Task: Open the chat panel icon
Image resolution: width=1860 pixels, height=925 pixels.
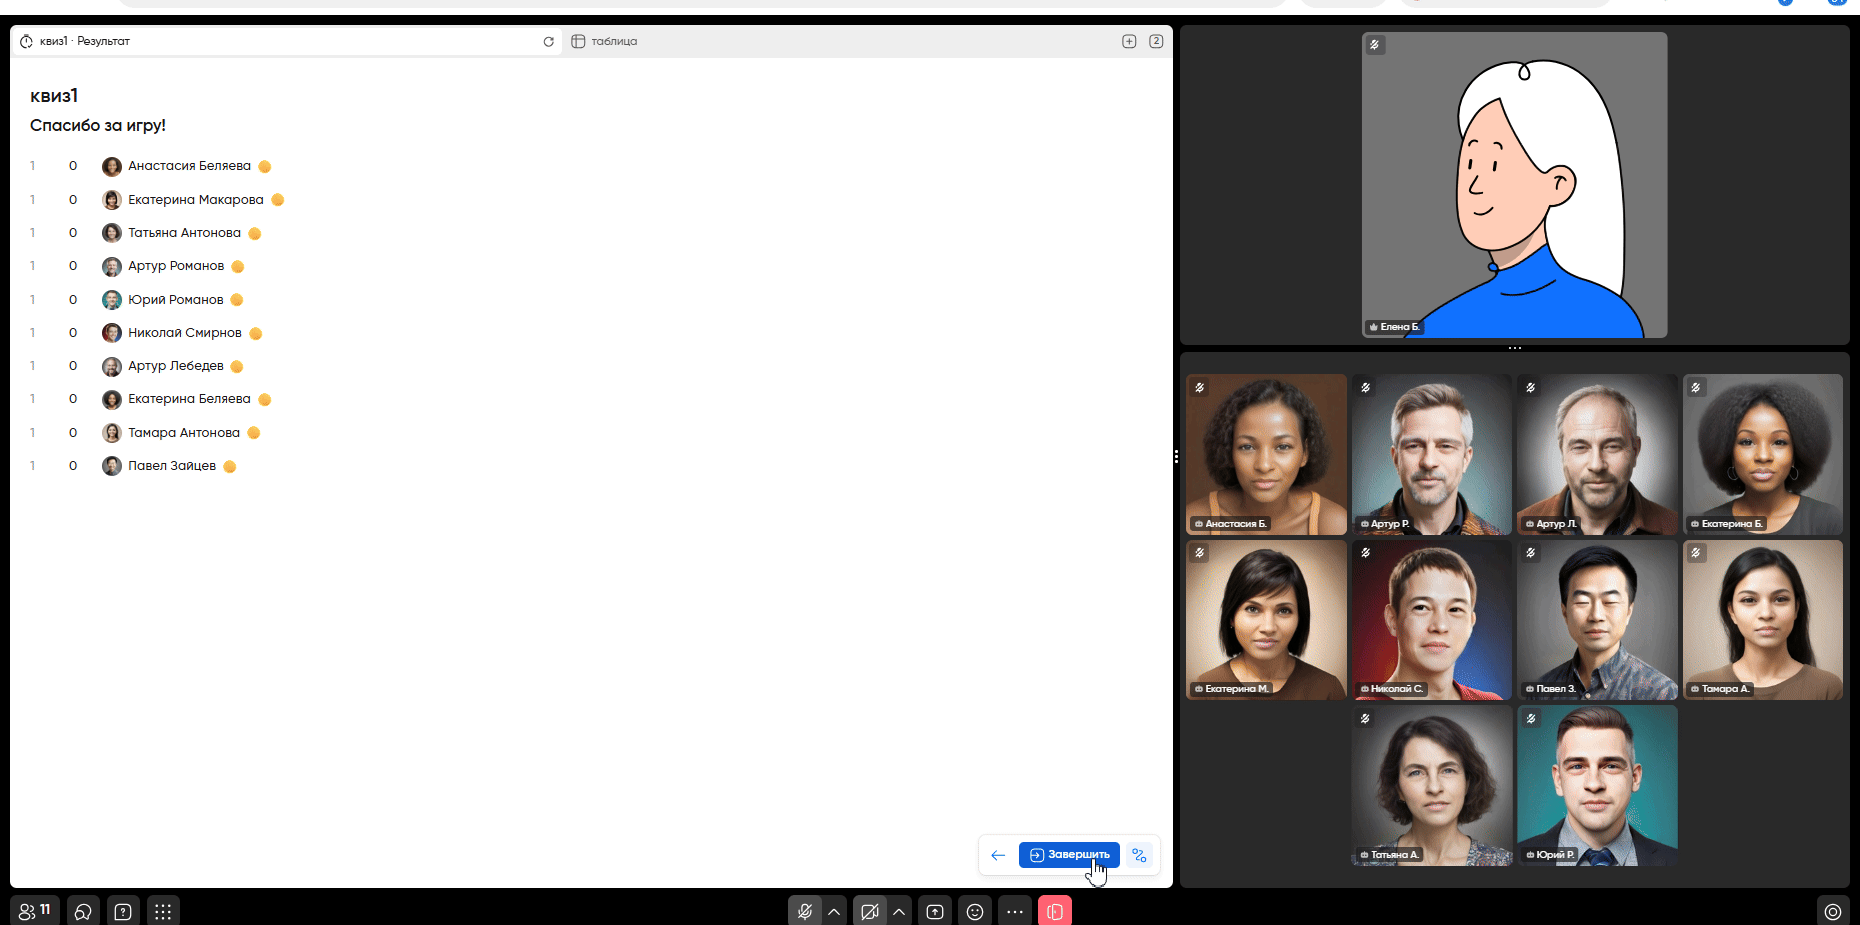Action: coord(83,911)
